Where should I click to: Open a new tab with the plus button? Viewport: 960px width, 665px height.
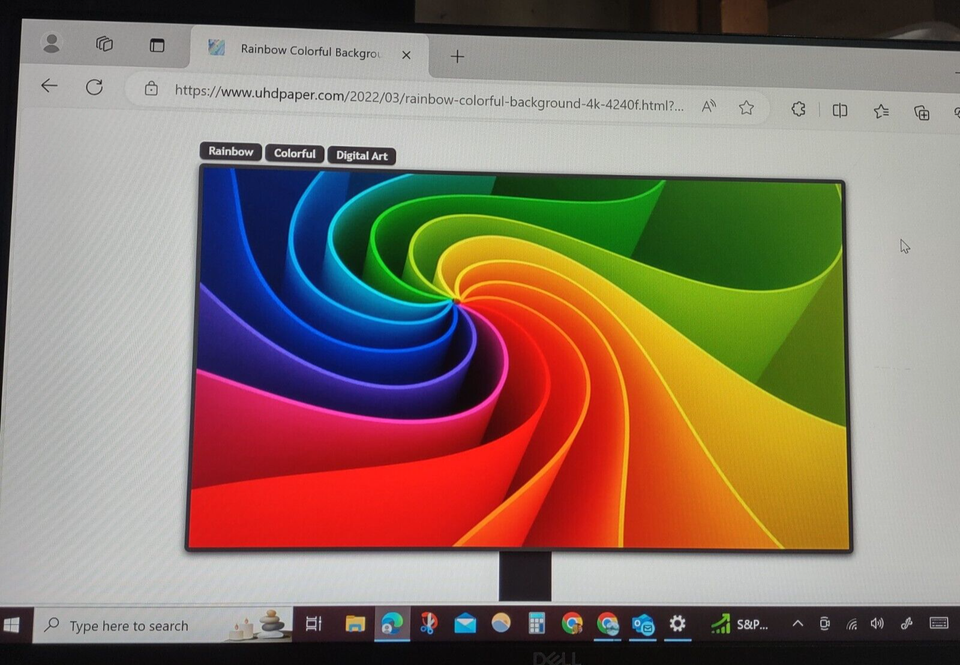click(456, 57)
